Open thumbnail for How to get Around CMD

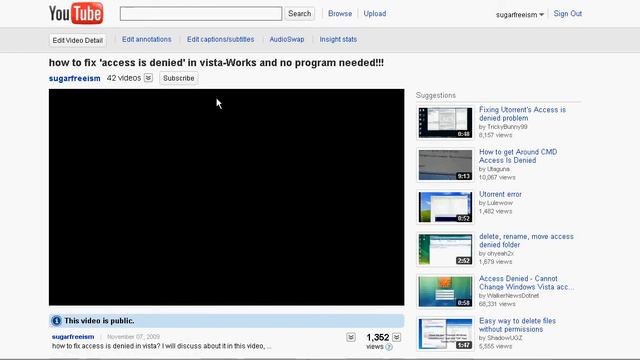445,164
